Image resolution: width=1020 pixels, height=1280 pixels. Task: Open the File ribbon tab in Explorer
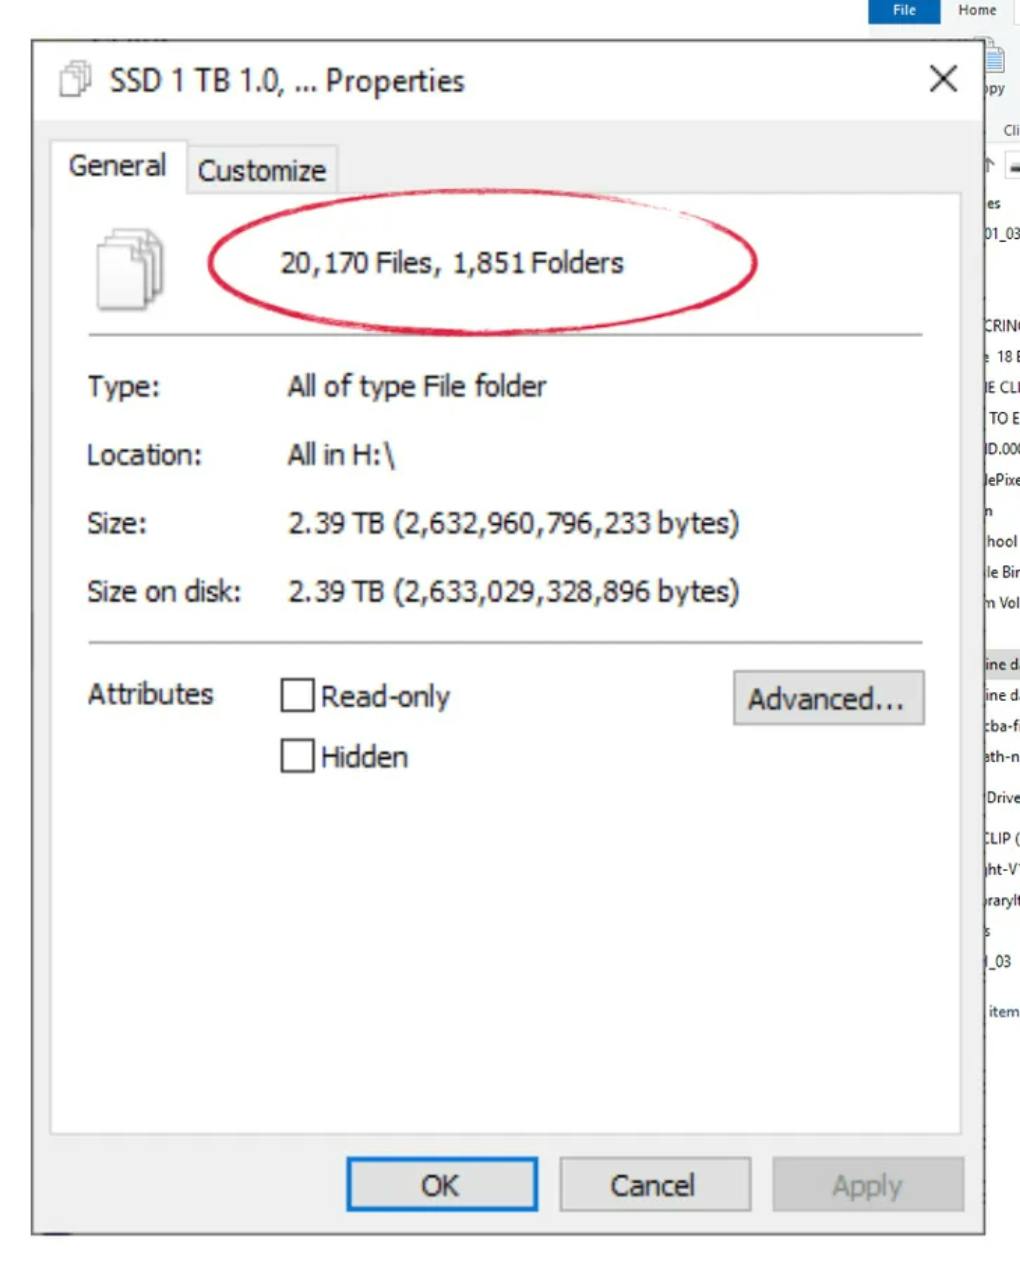pos(904,11)
